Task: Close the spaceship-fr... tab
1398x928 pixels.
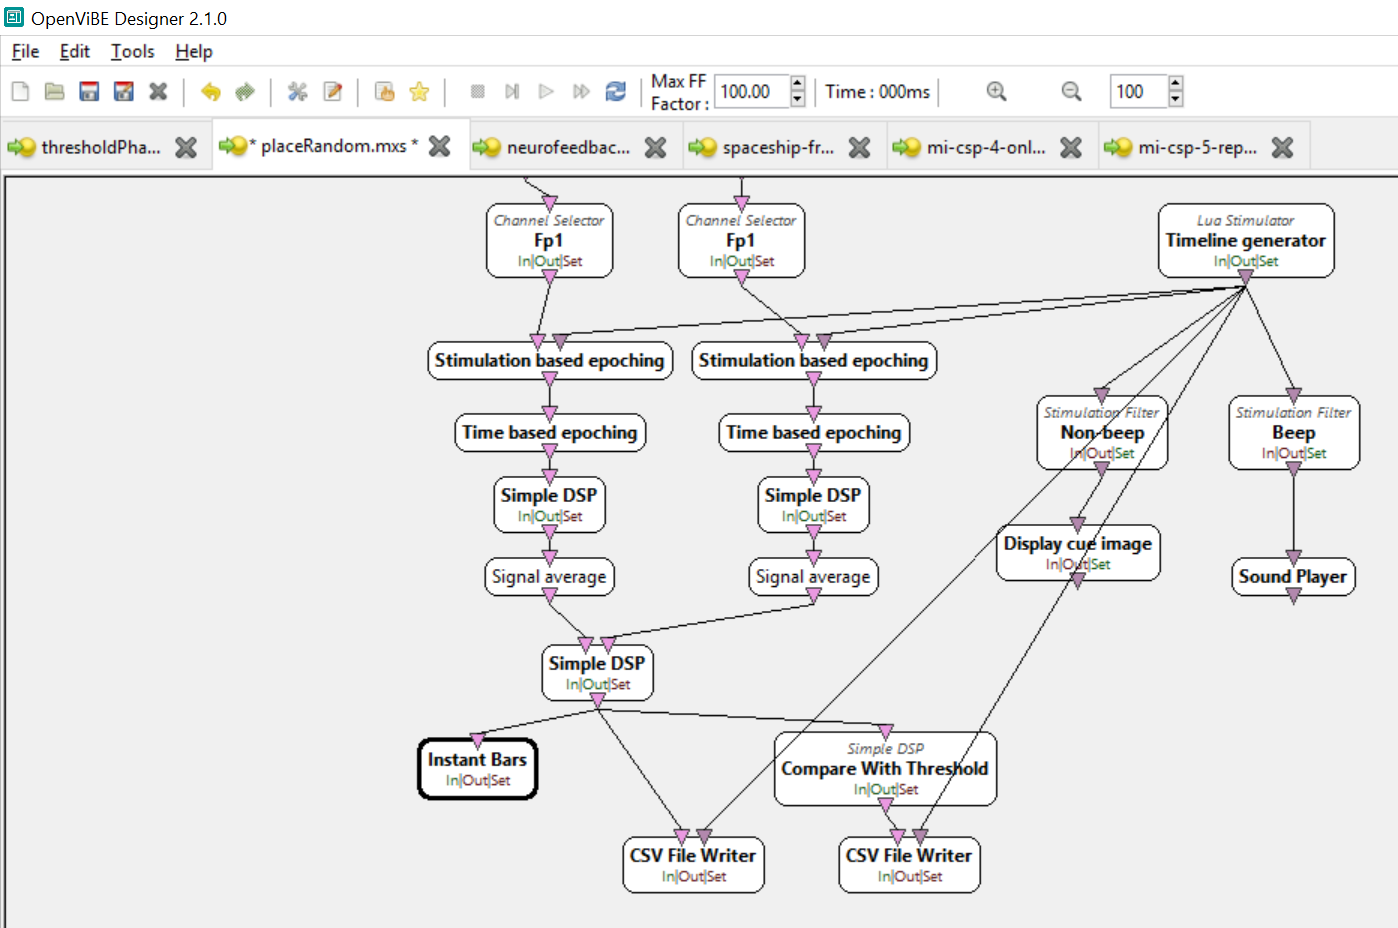Action: tap(859, 147)
